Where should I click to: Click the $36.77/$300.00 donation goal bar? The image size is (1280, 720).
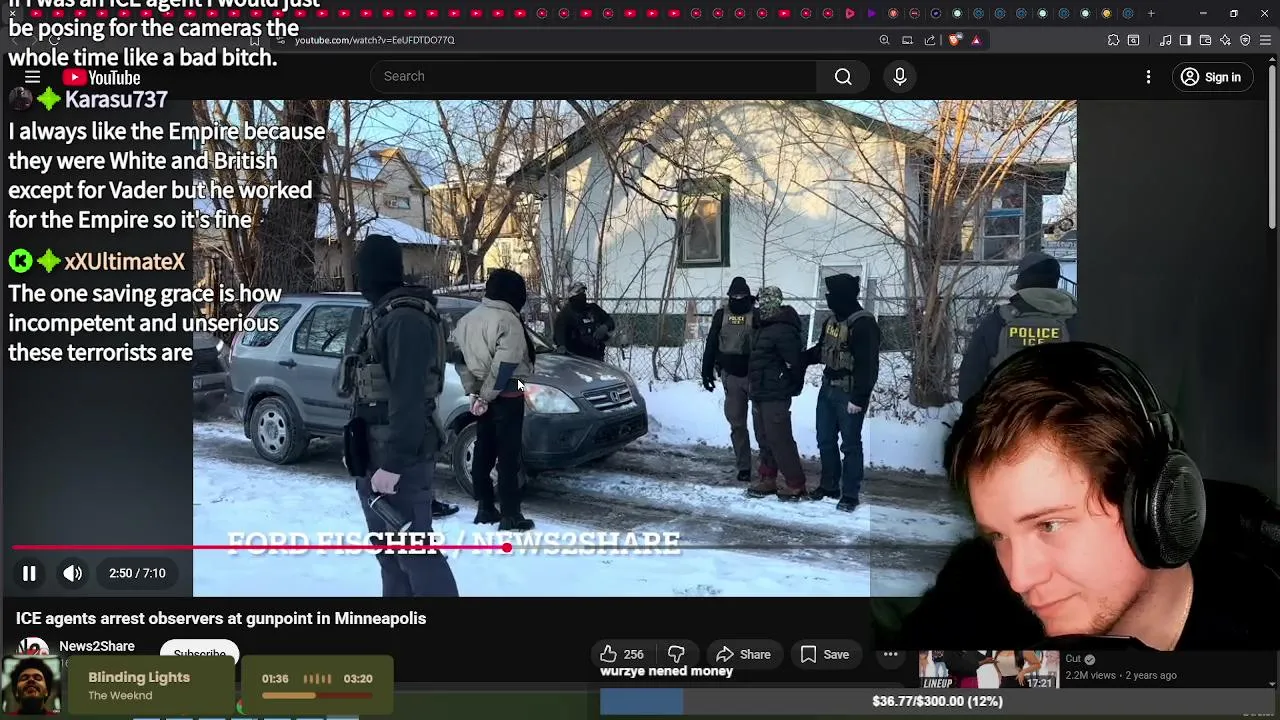936,701
